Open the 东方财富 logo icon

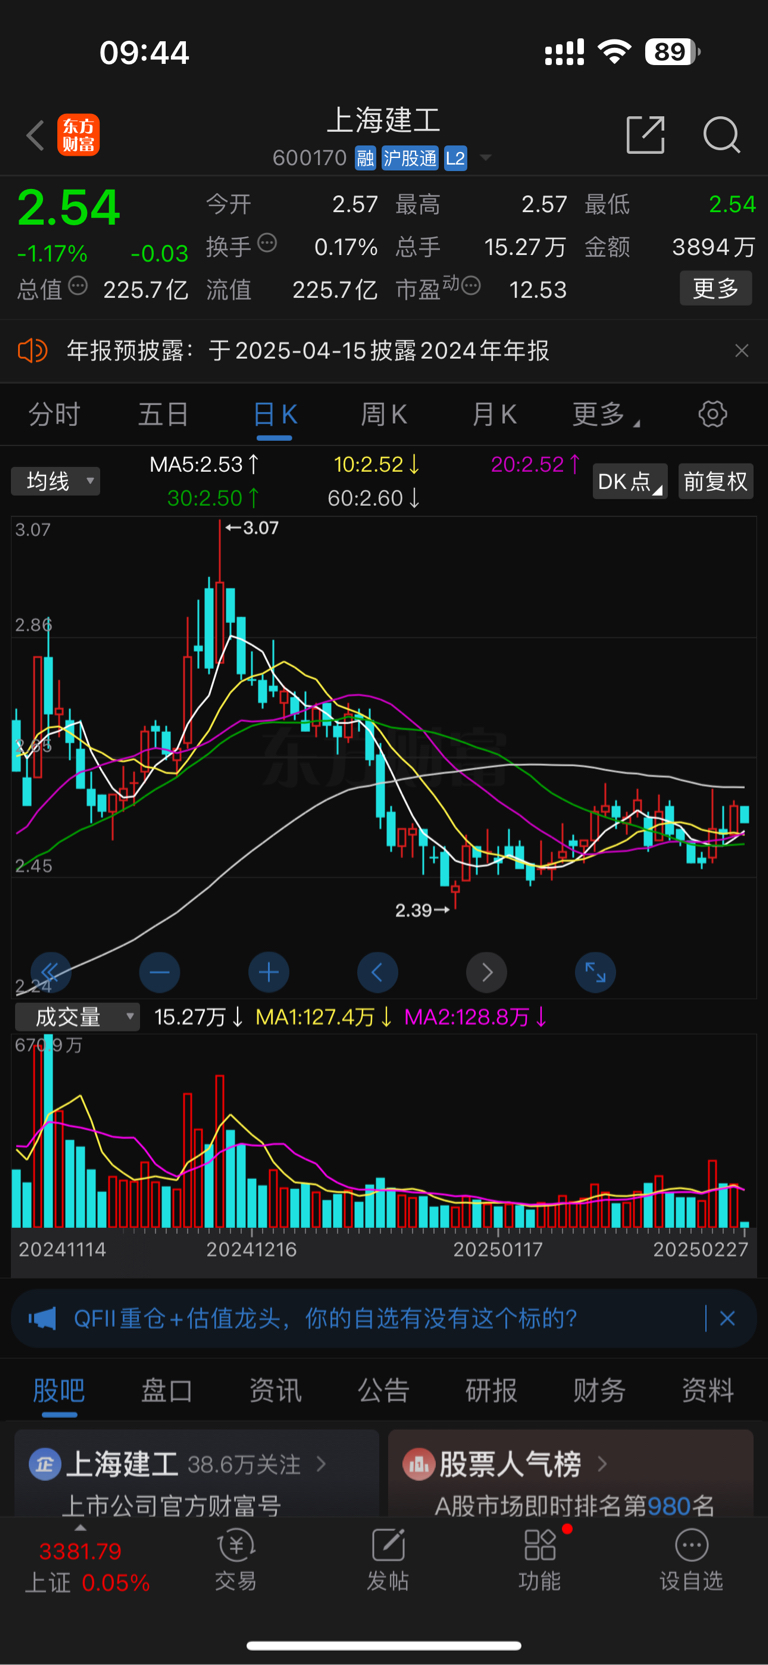[79, 135]
